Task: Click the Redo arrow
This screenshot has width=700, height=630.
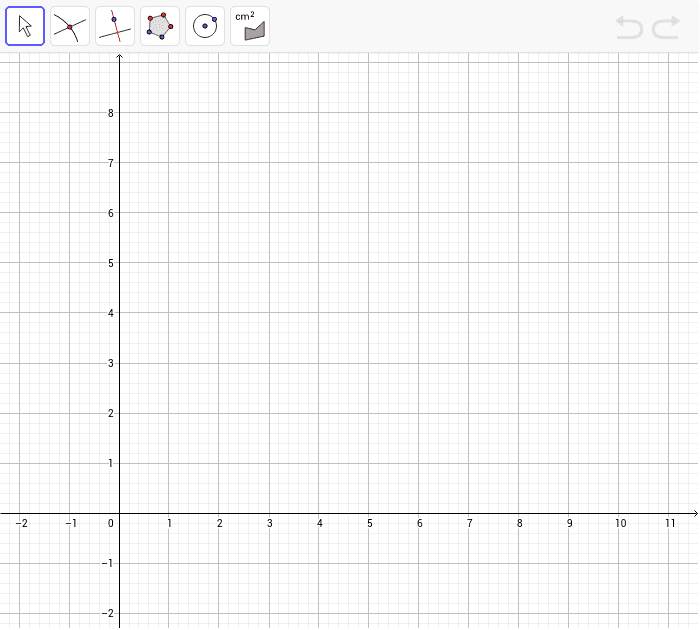Action: pyautogui.click(x=666, y=27)
